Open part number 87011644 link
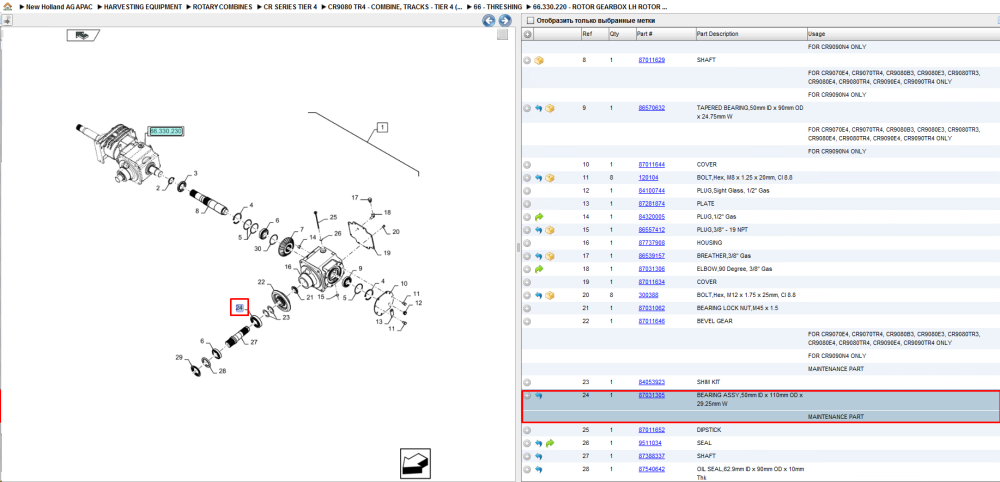 coord(652,164)
